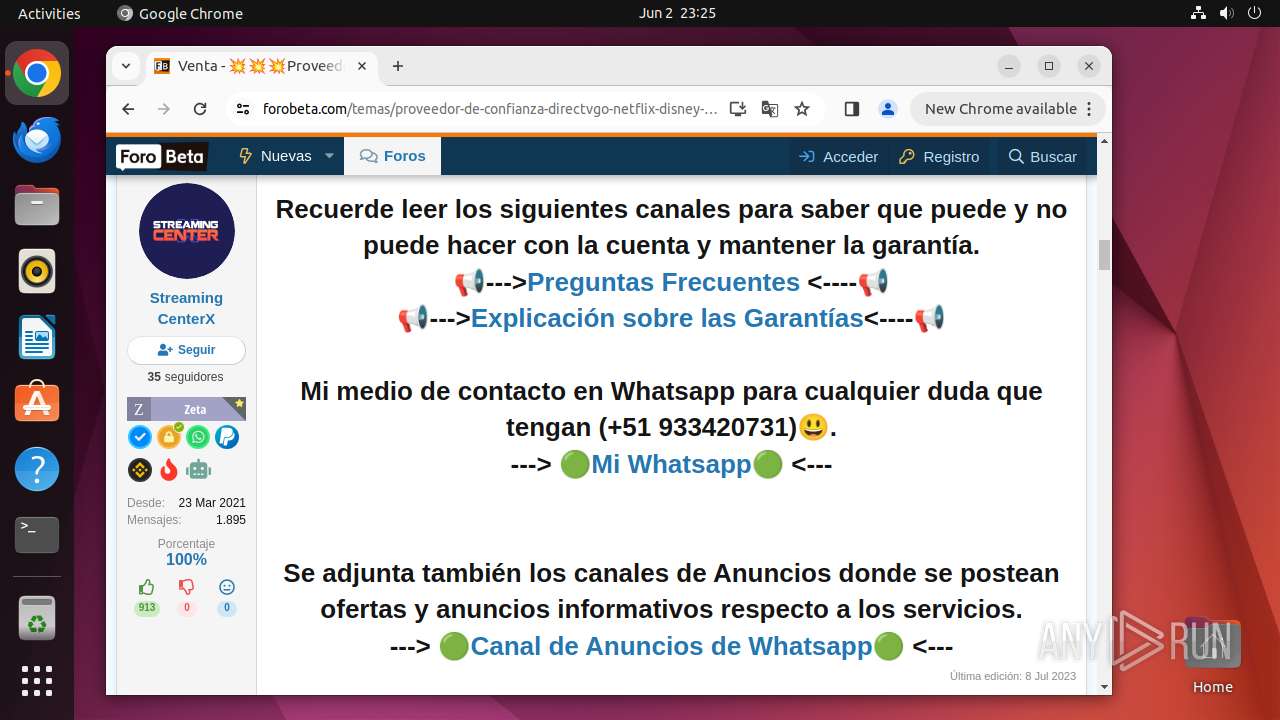View the 35 seguidores list

[x=186, y=377]
